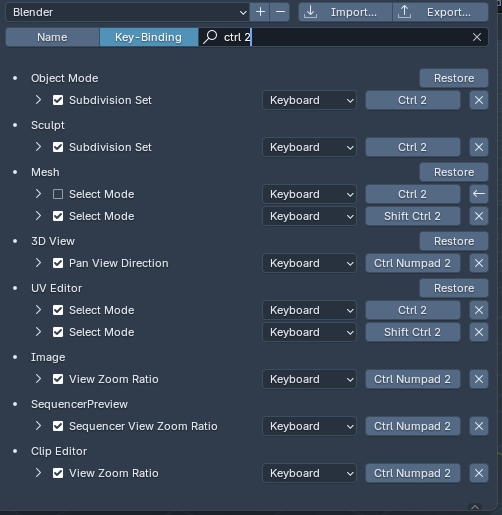
Task: Remove Sculpt Subdivision Set keymap item
Action: (x=479, y=147)
